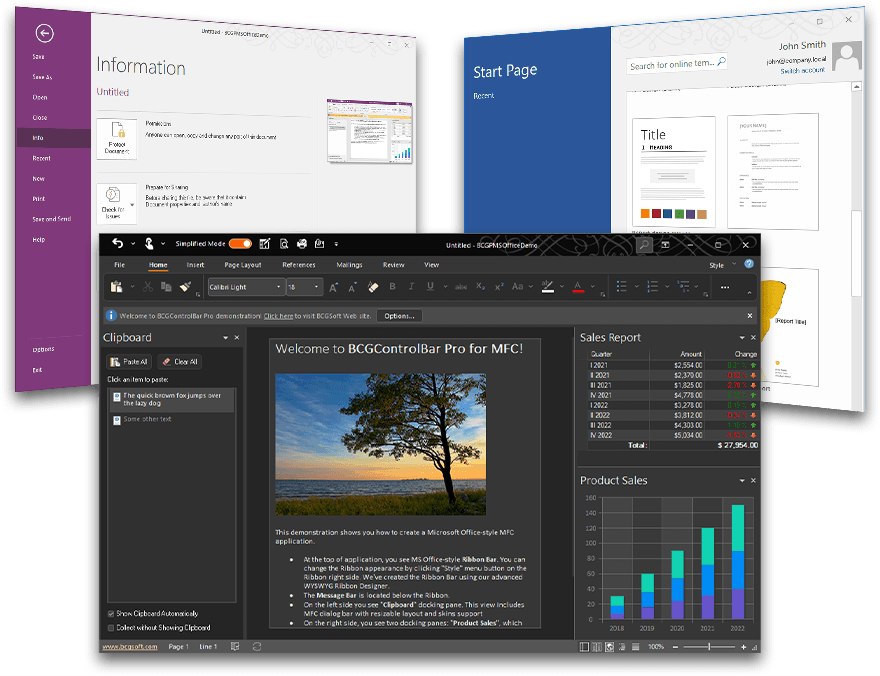This screenshot has width=880, height=676.
Task: Click the search magnifier in title bar
Action: [644, 245]
